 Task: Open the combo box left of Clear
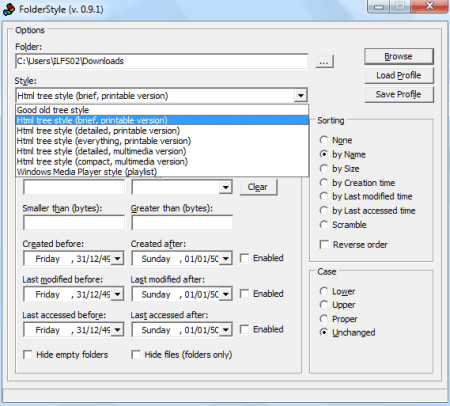click(x=226, y=187)
